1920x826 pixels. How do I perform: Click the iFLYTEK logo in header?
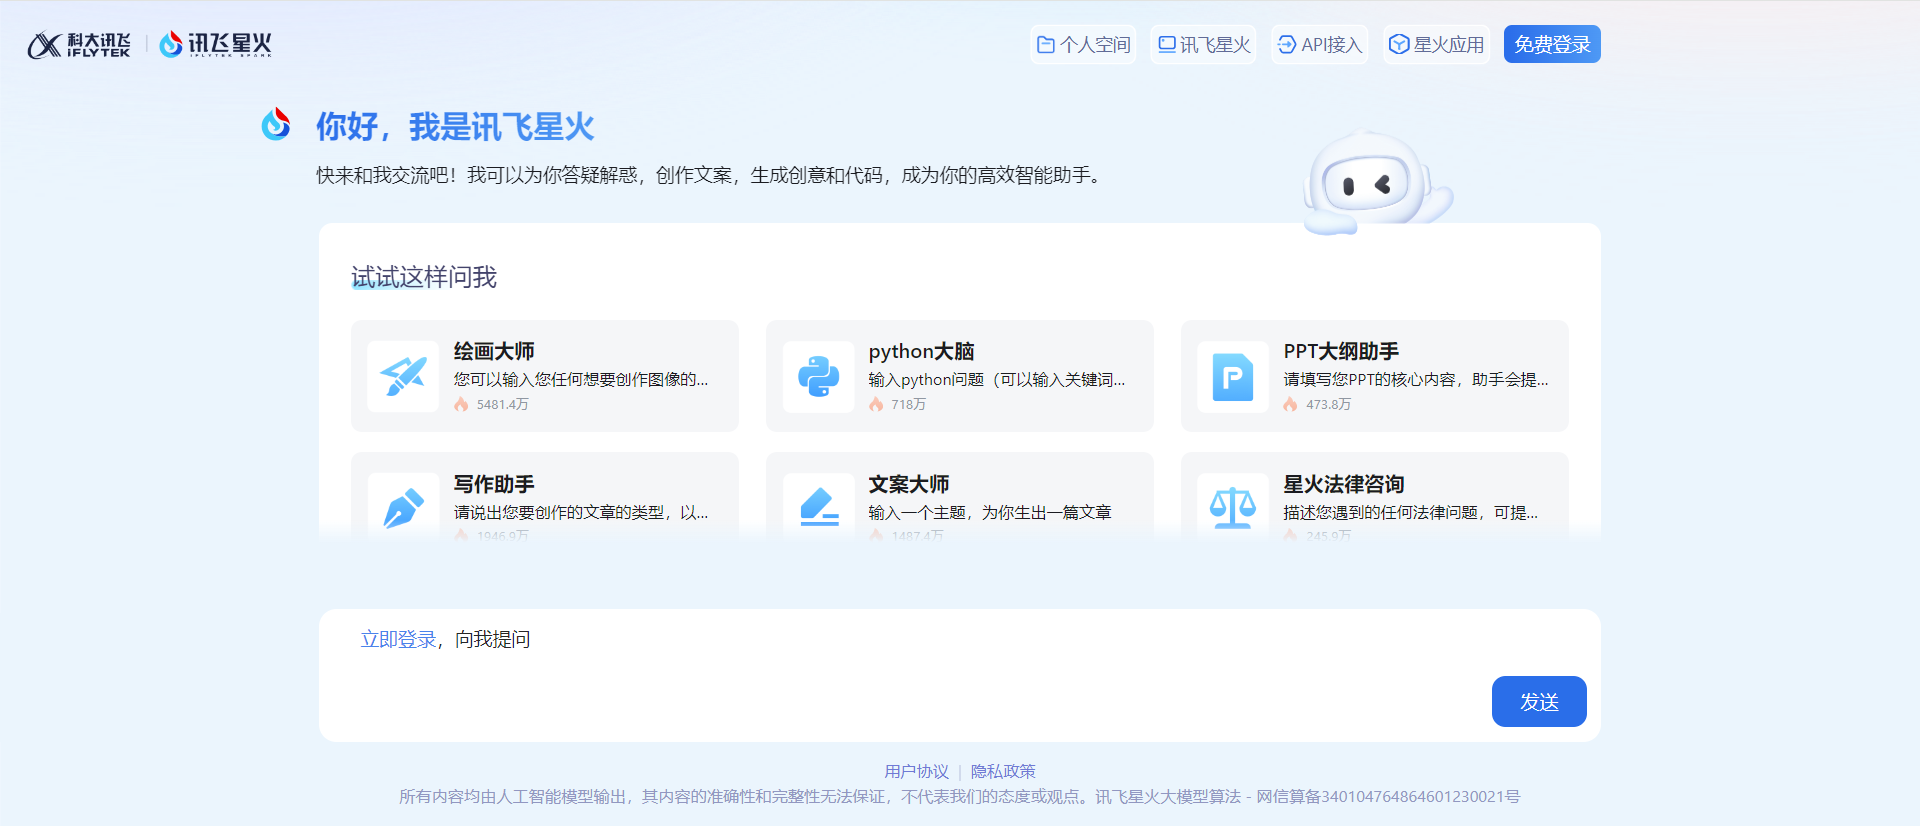79,45
